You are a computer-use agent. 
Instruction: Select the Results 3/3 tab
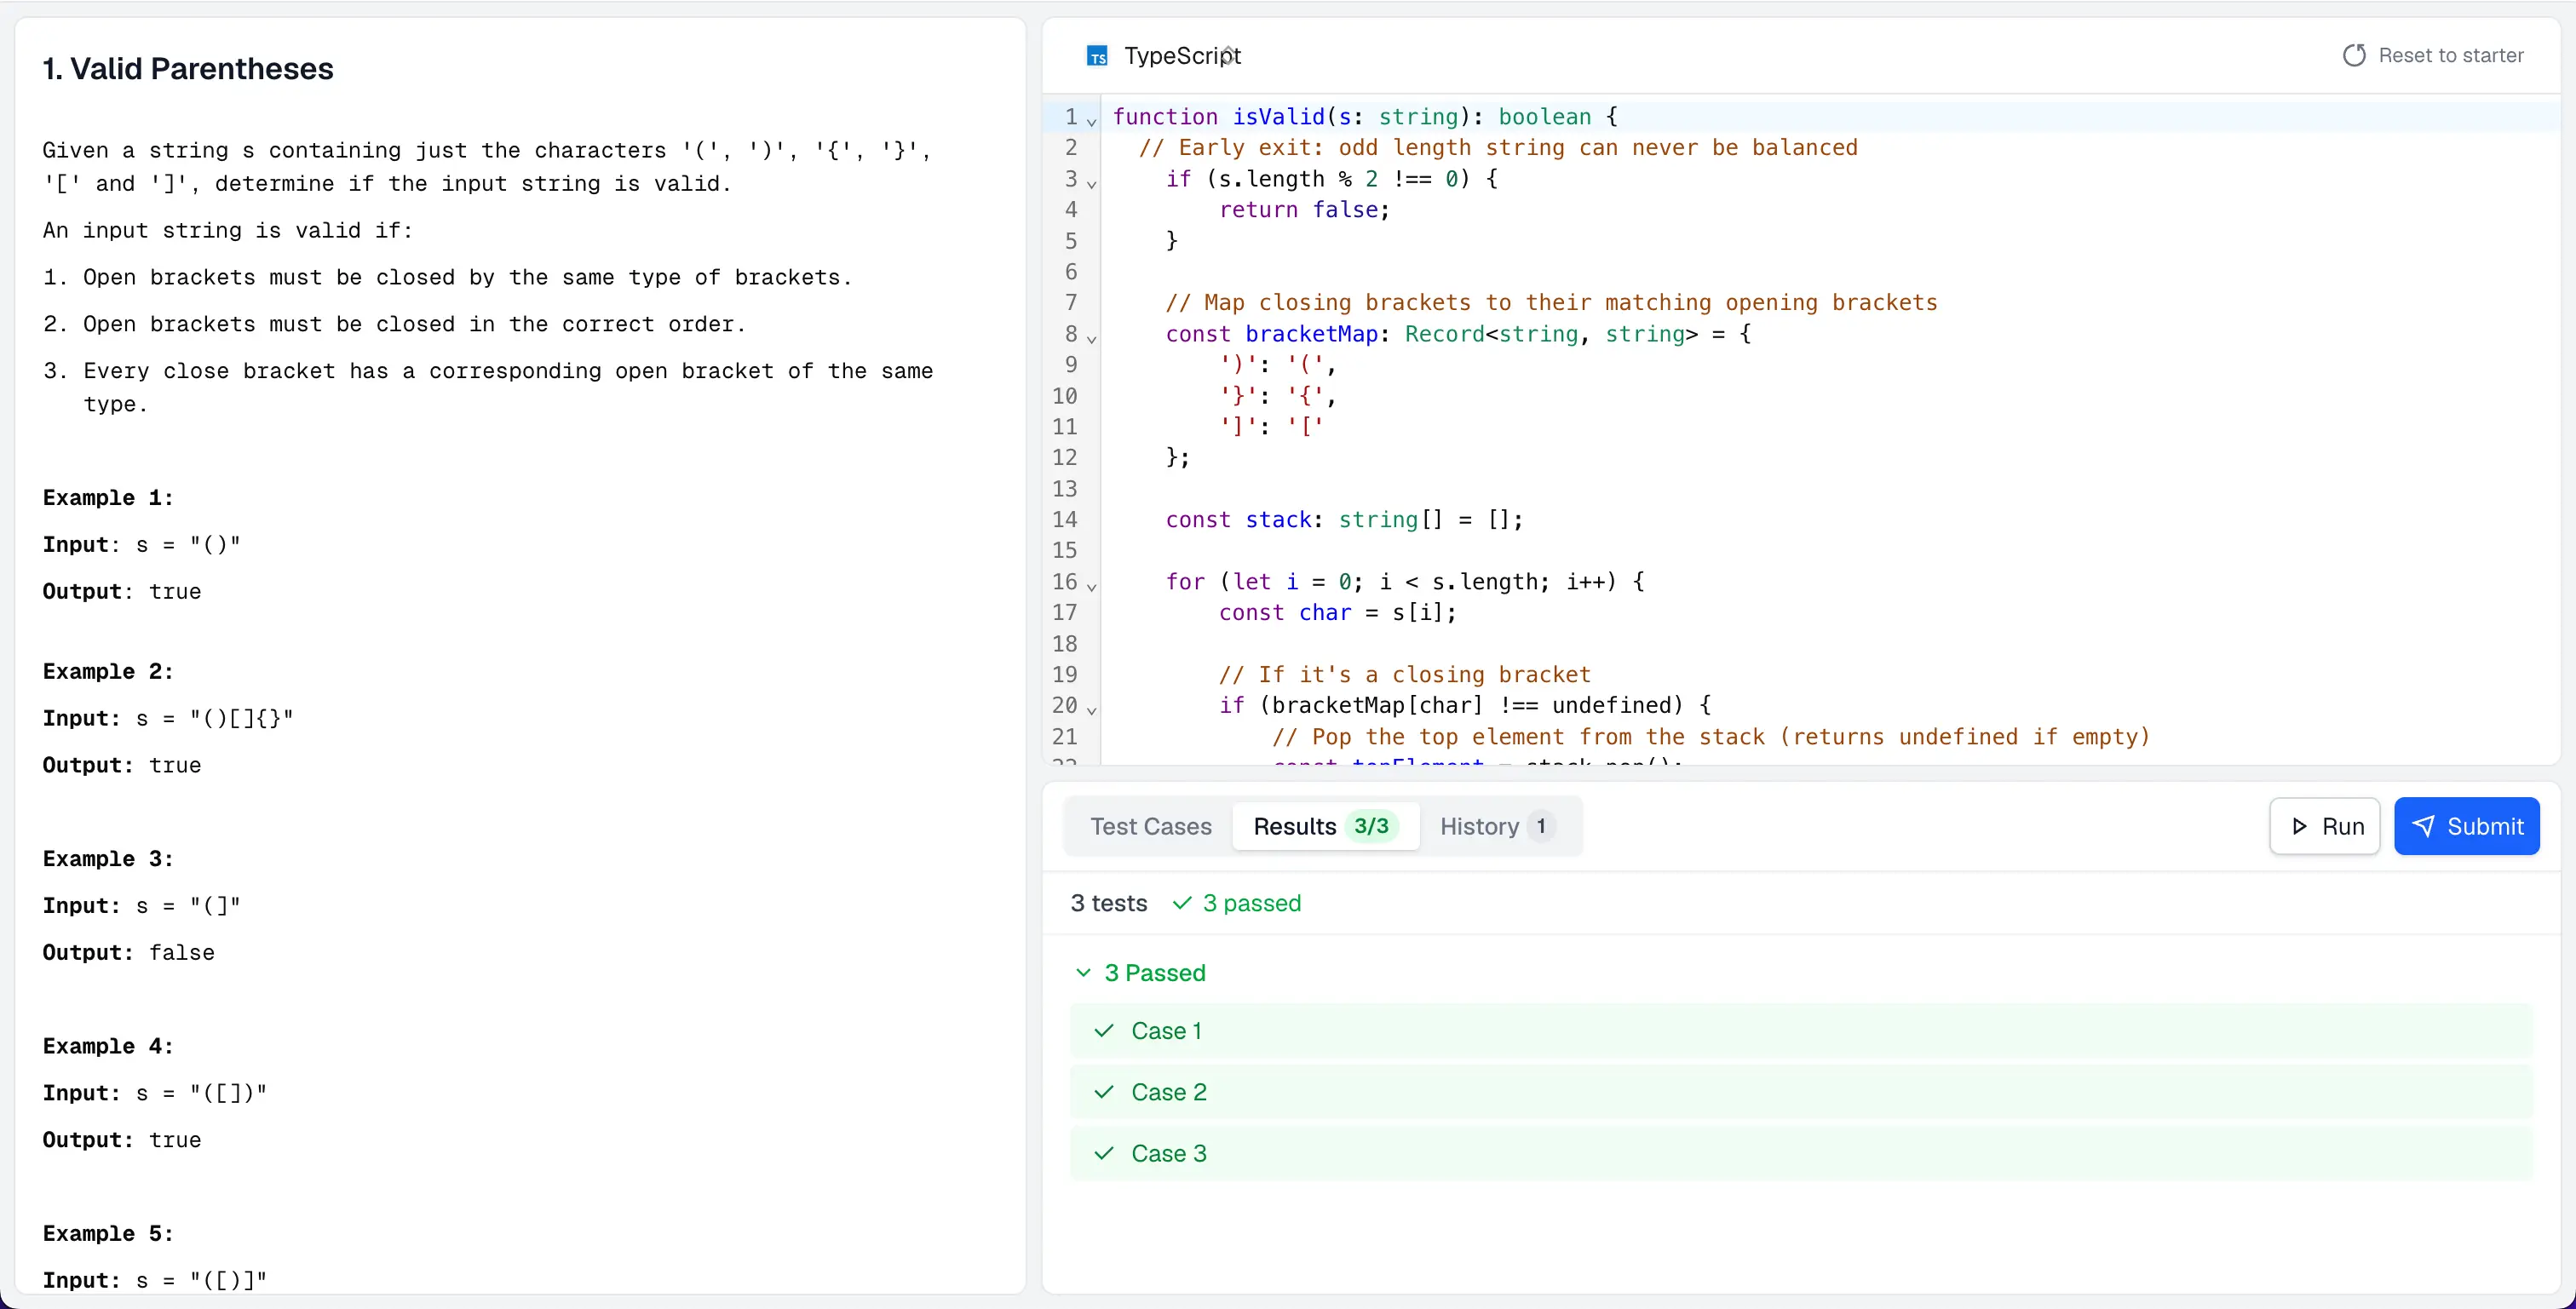[1325, 826]
